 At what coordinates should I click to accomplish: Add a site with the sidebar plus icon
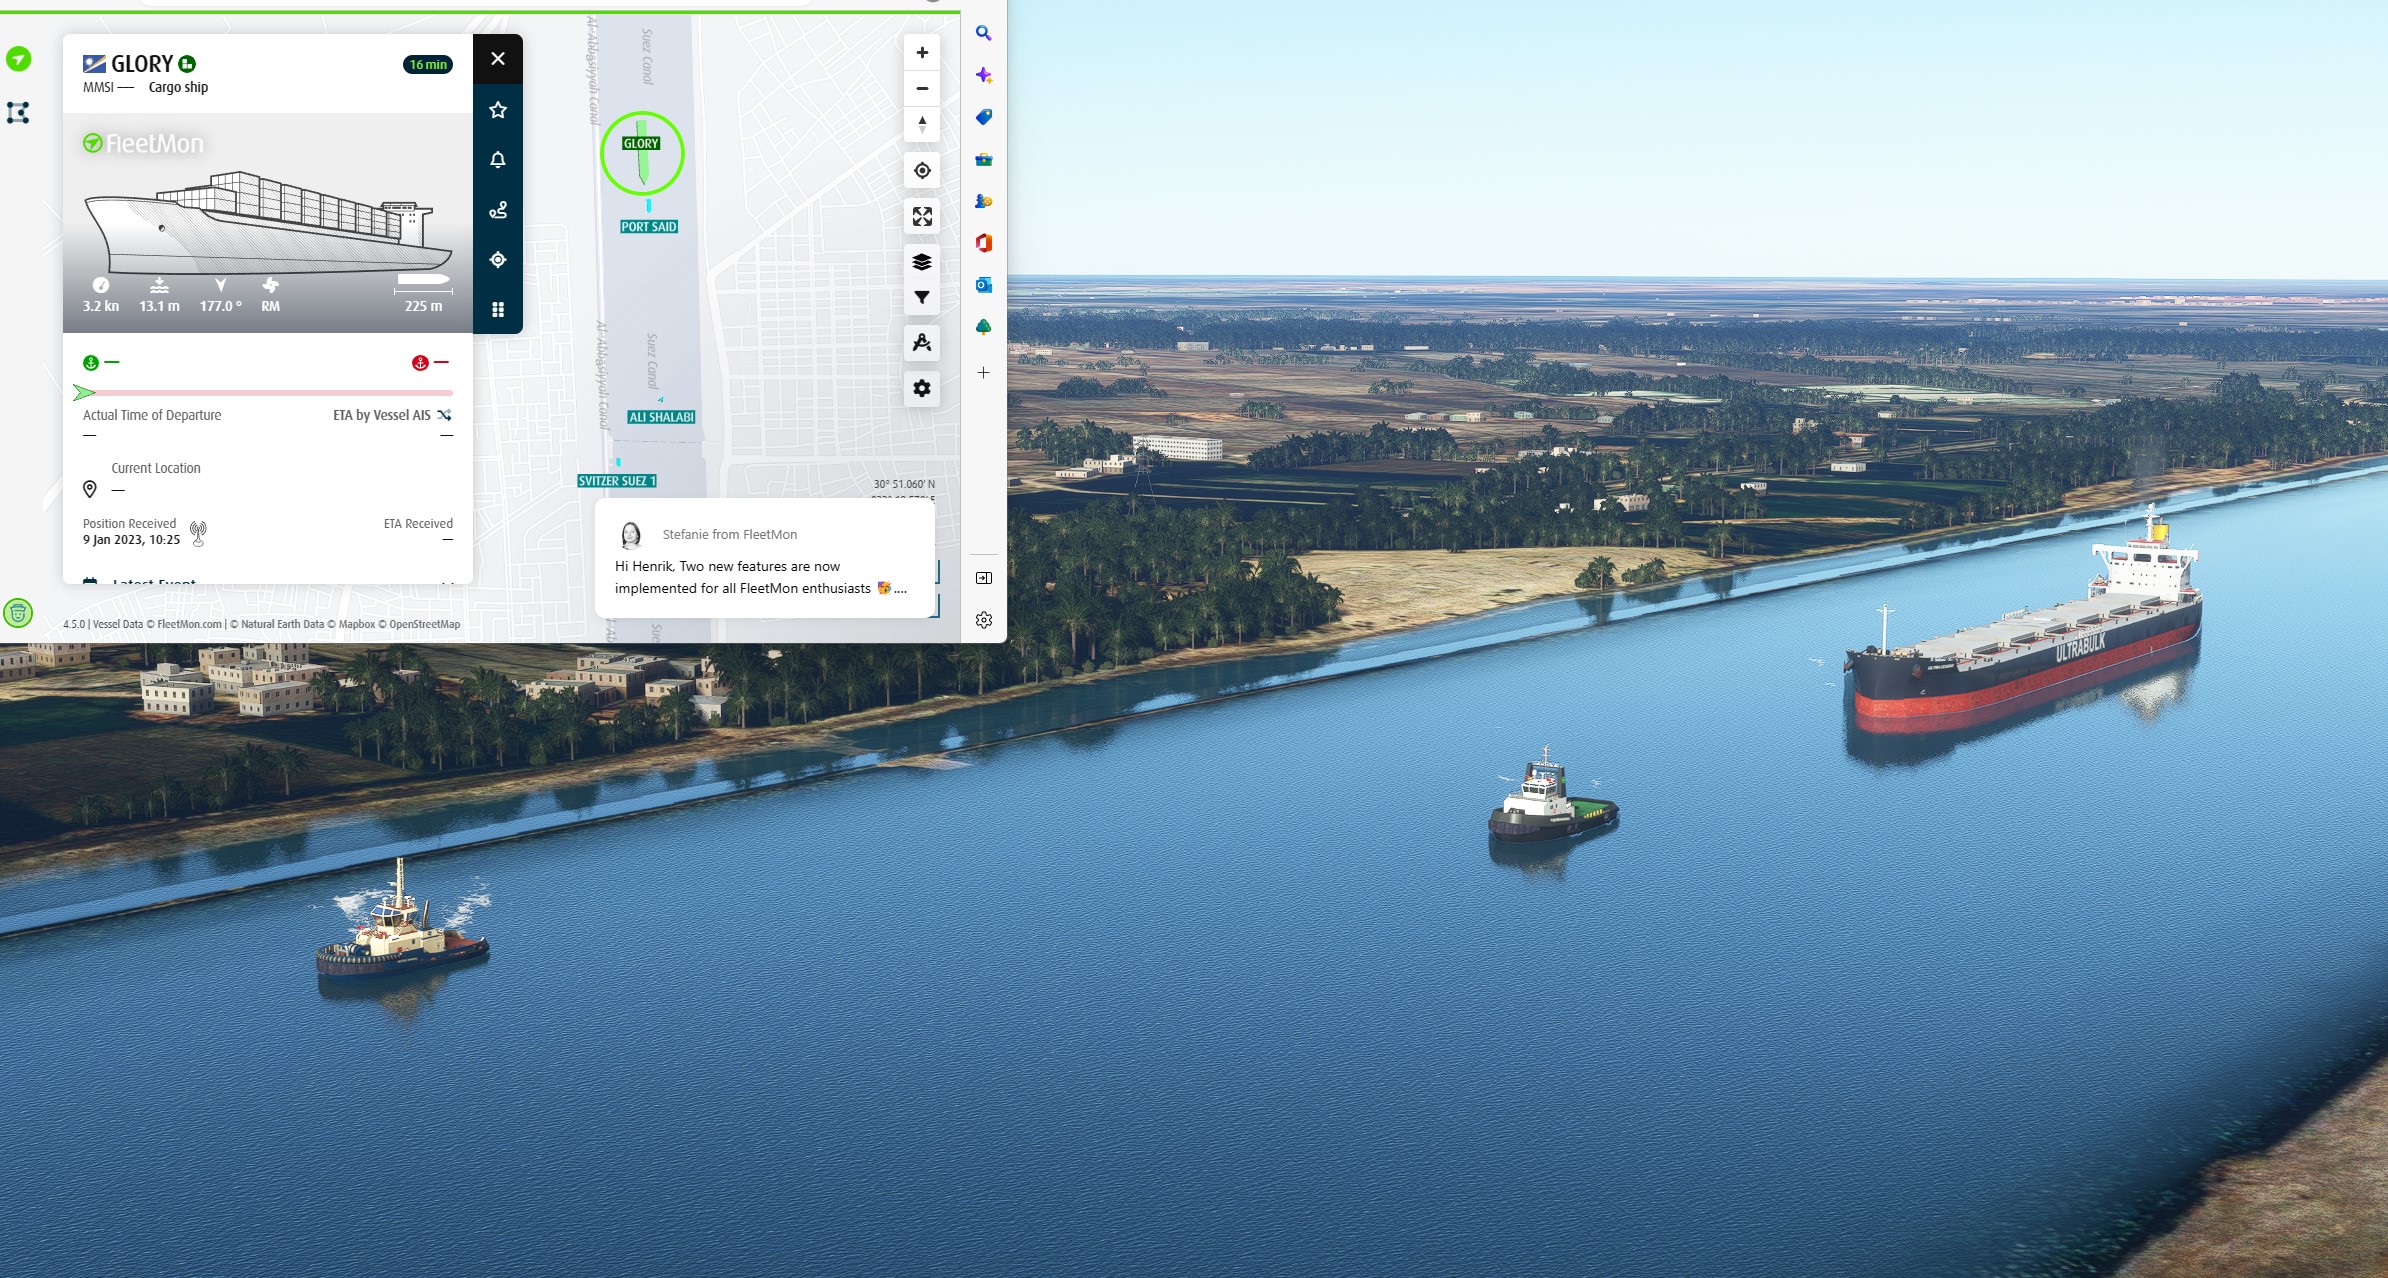tap(984, 373)
